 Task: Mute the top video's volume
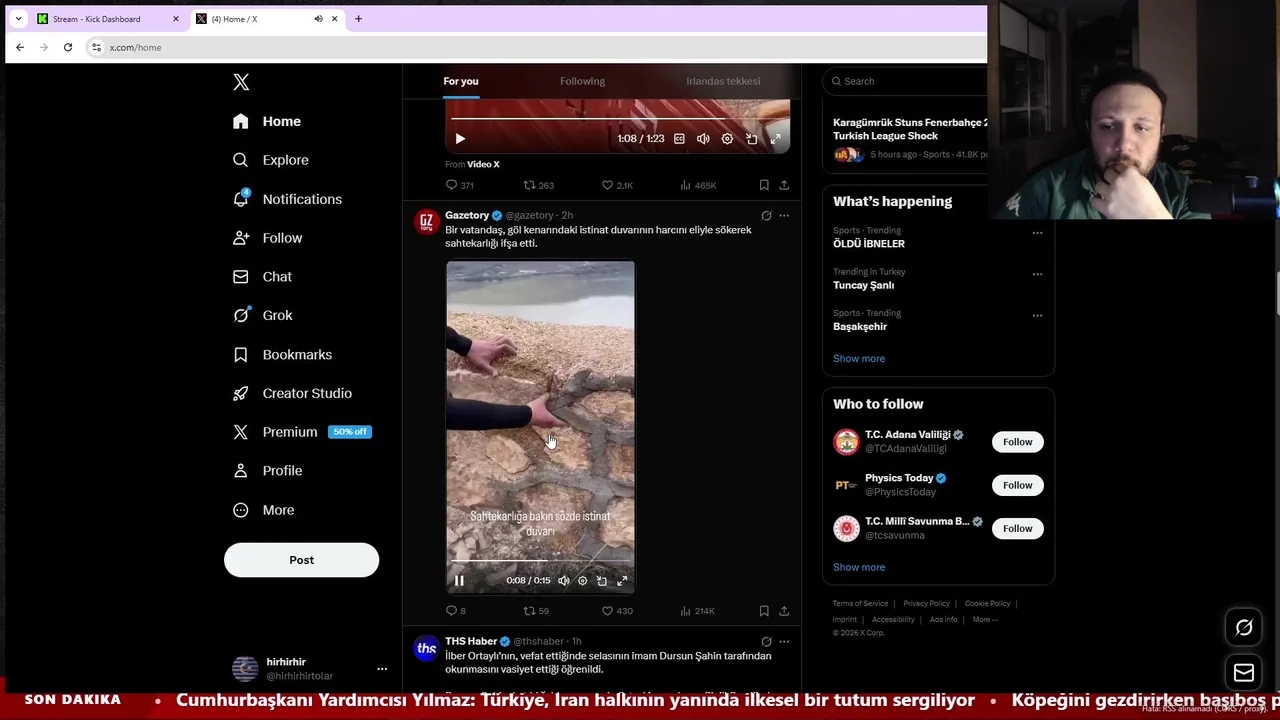tap(703, 139)
